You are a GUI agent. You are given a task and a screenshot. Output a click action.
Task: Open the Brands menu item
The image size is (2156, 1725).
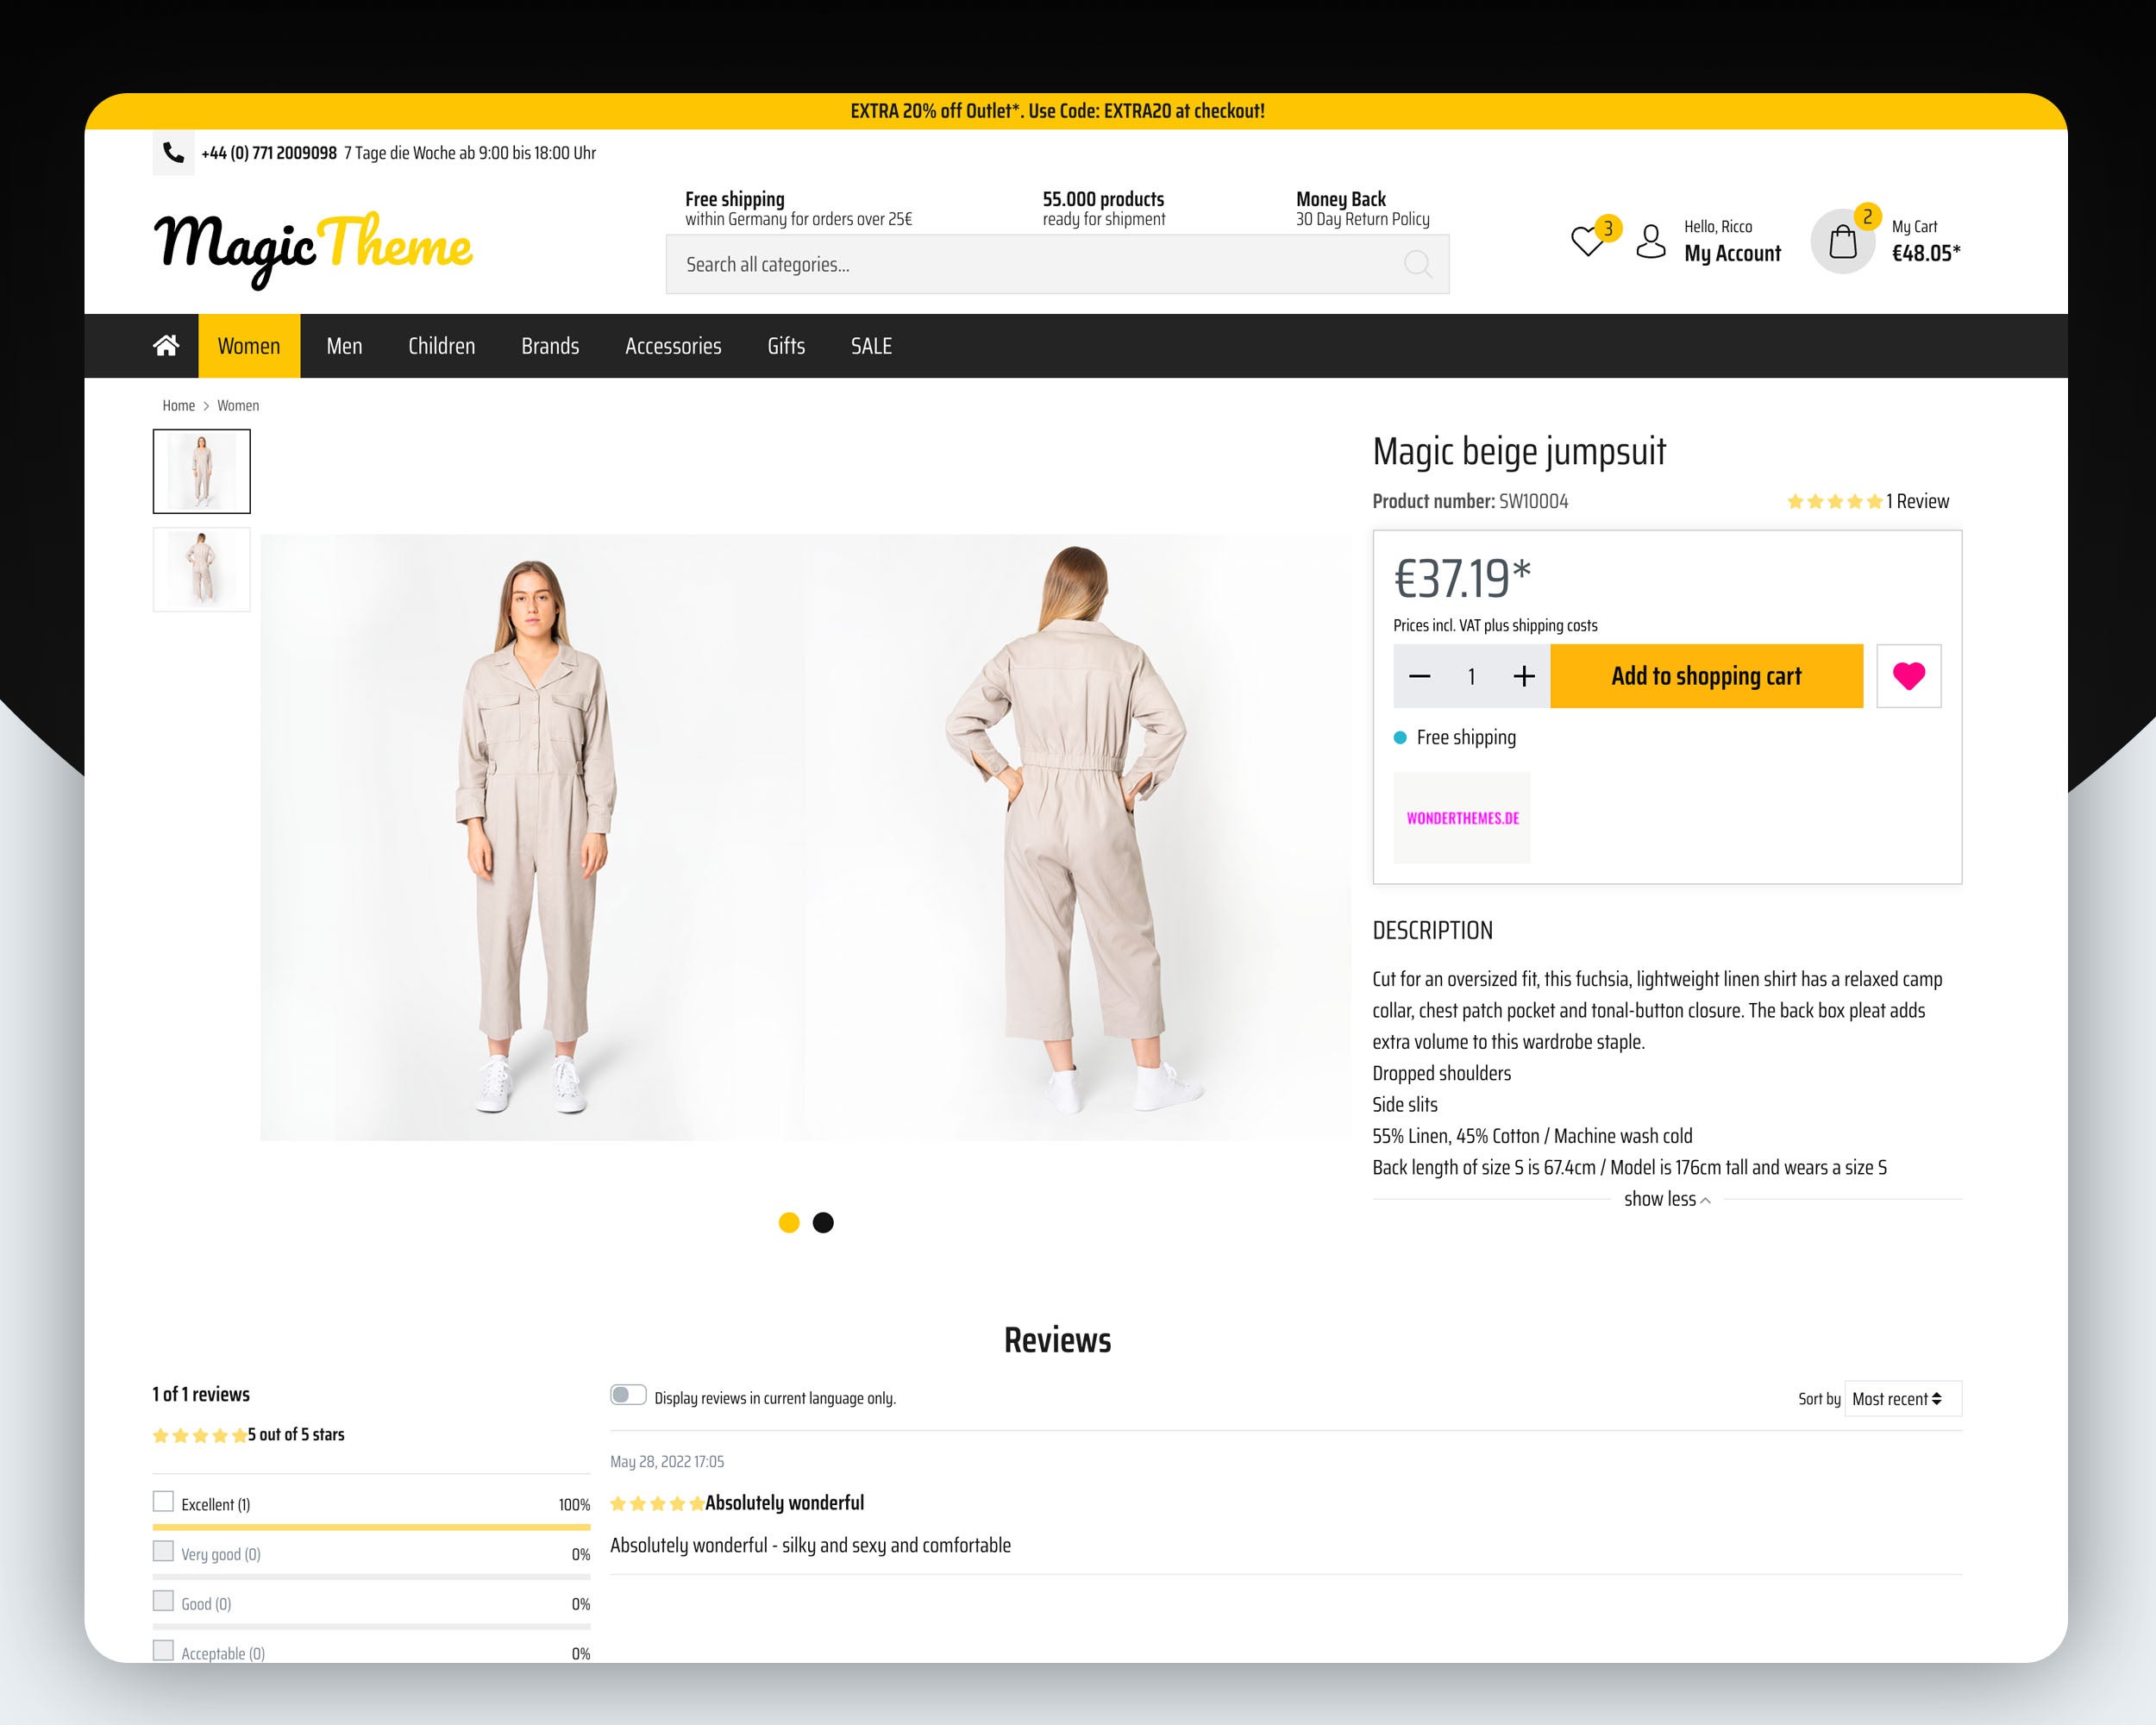click(x=550, y=346)
